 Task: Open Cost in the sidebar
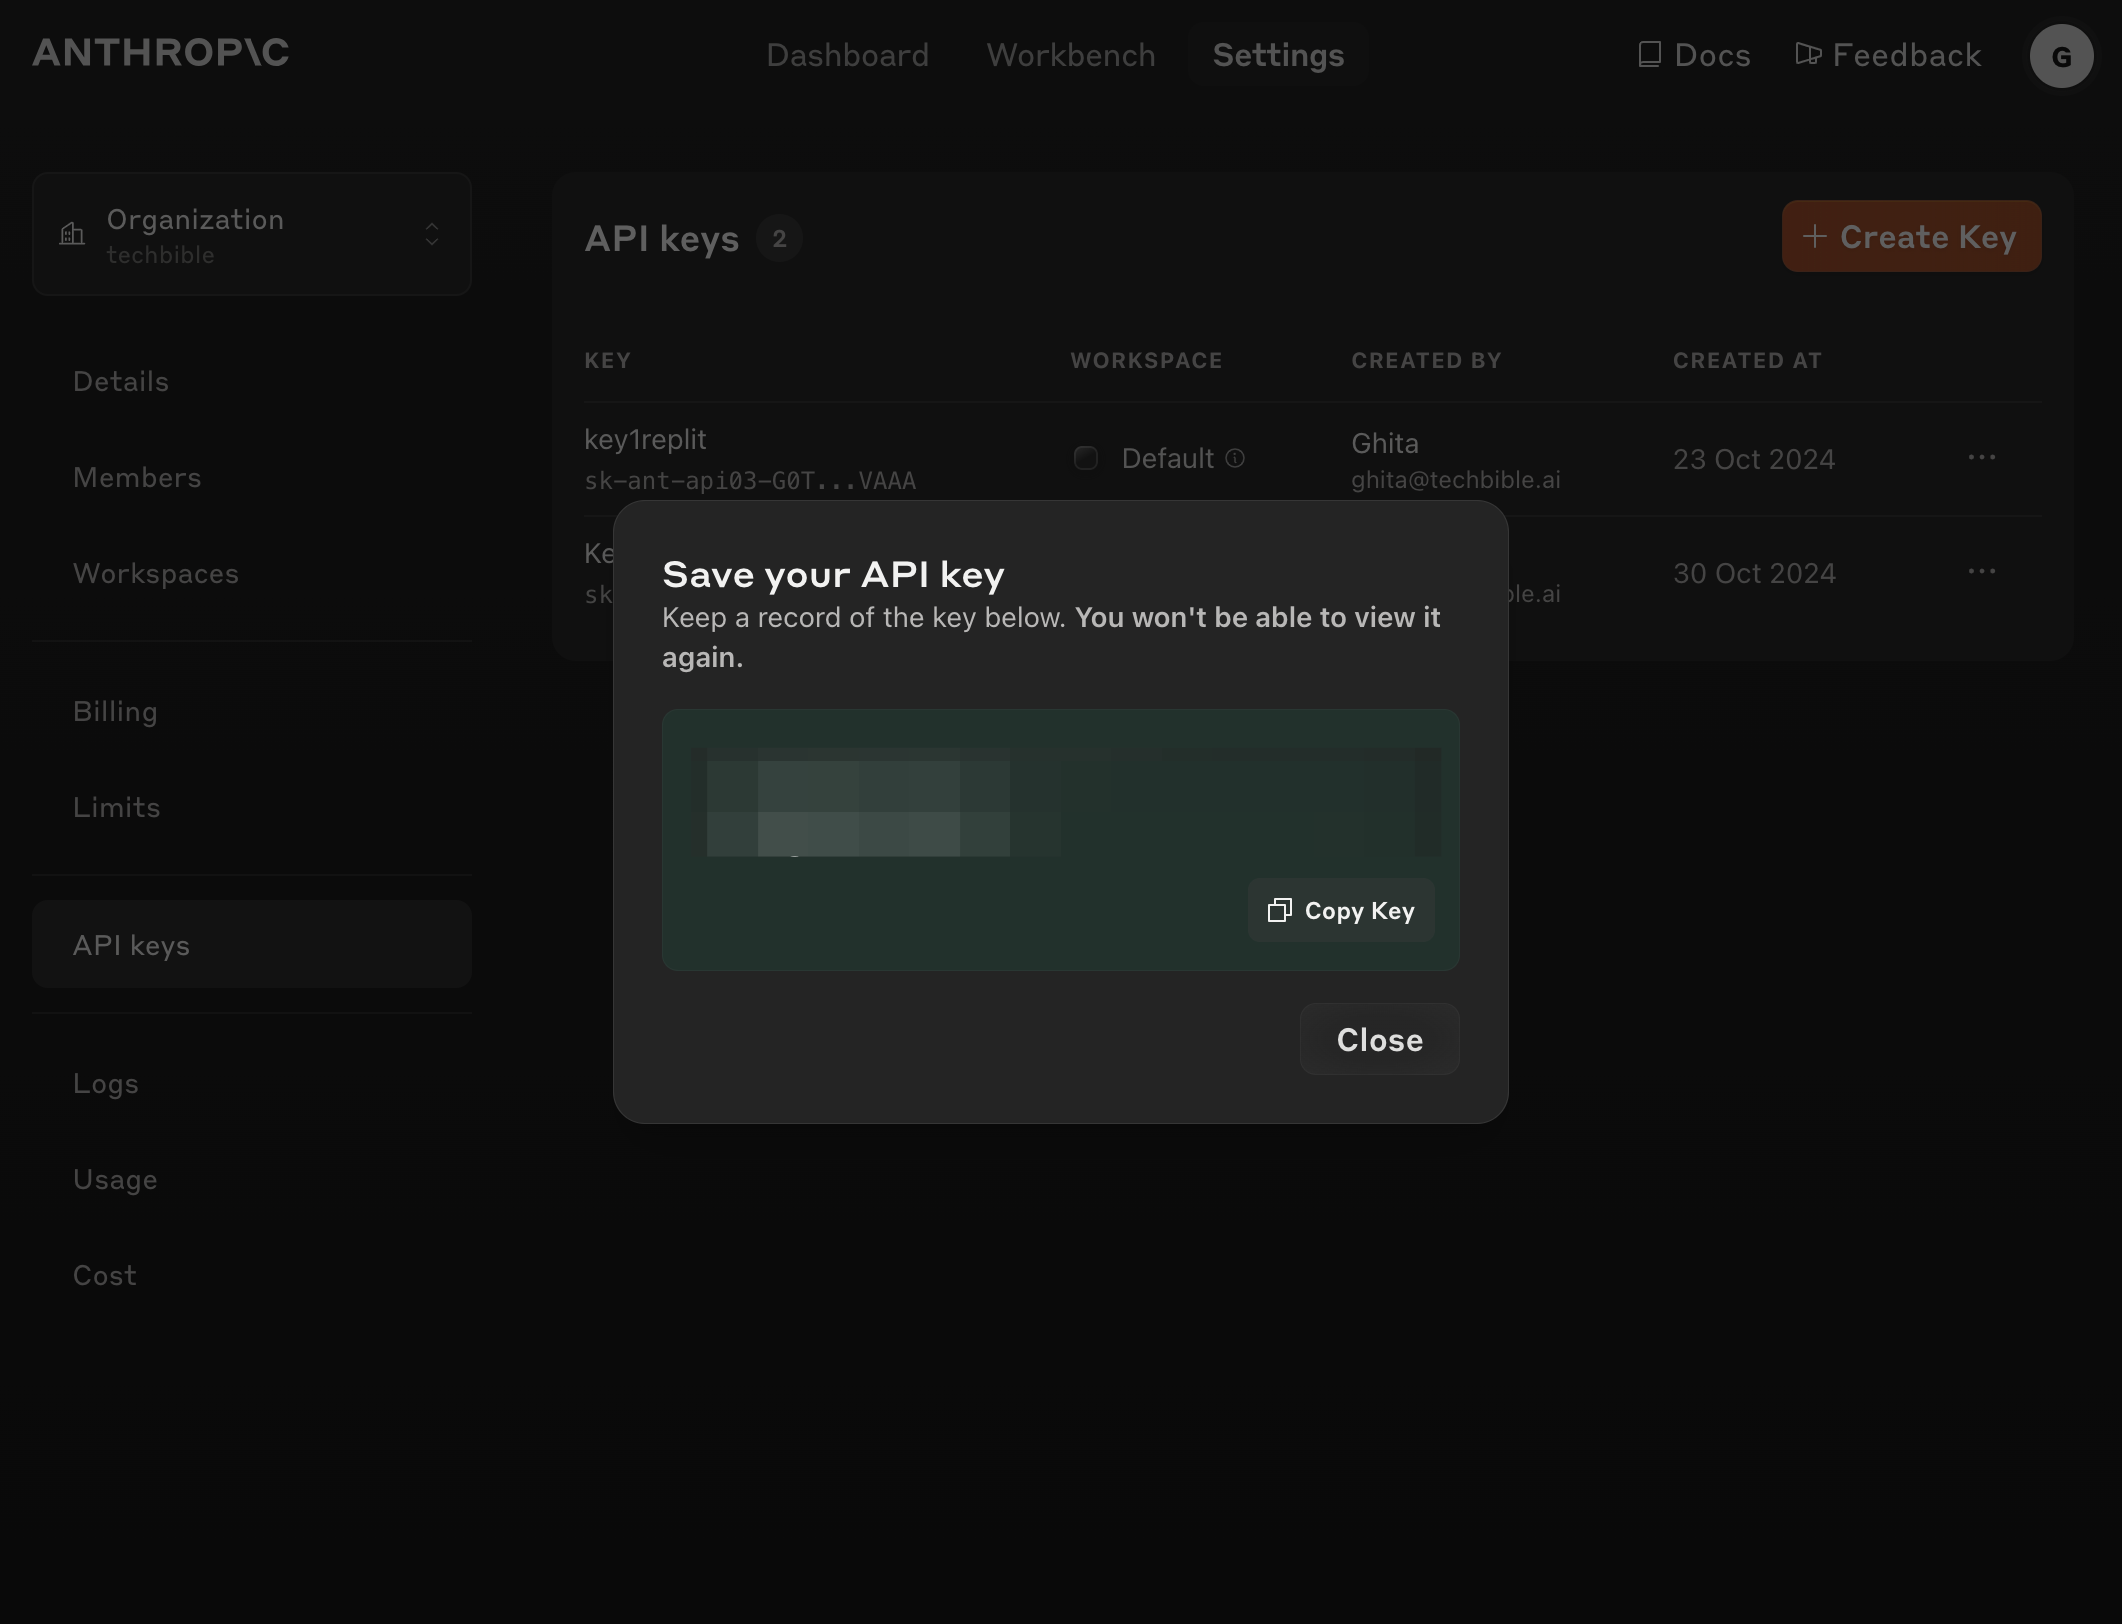[x=104, y=1275]
